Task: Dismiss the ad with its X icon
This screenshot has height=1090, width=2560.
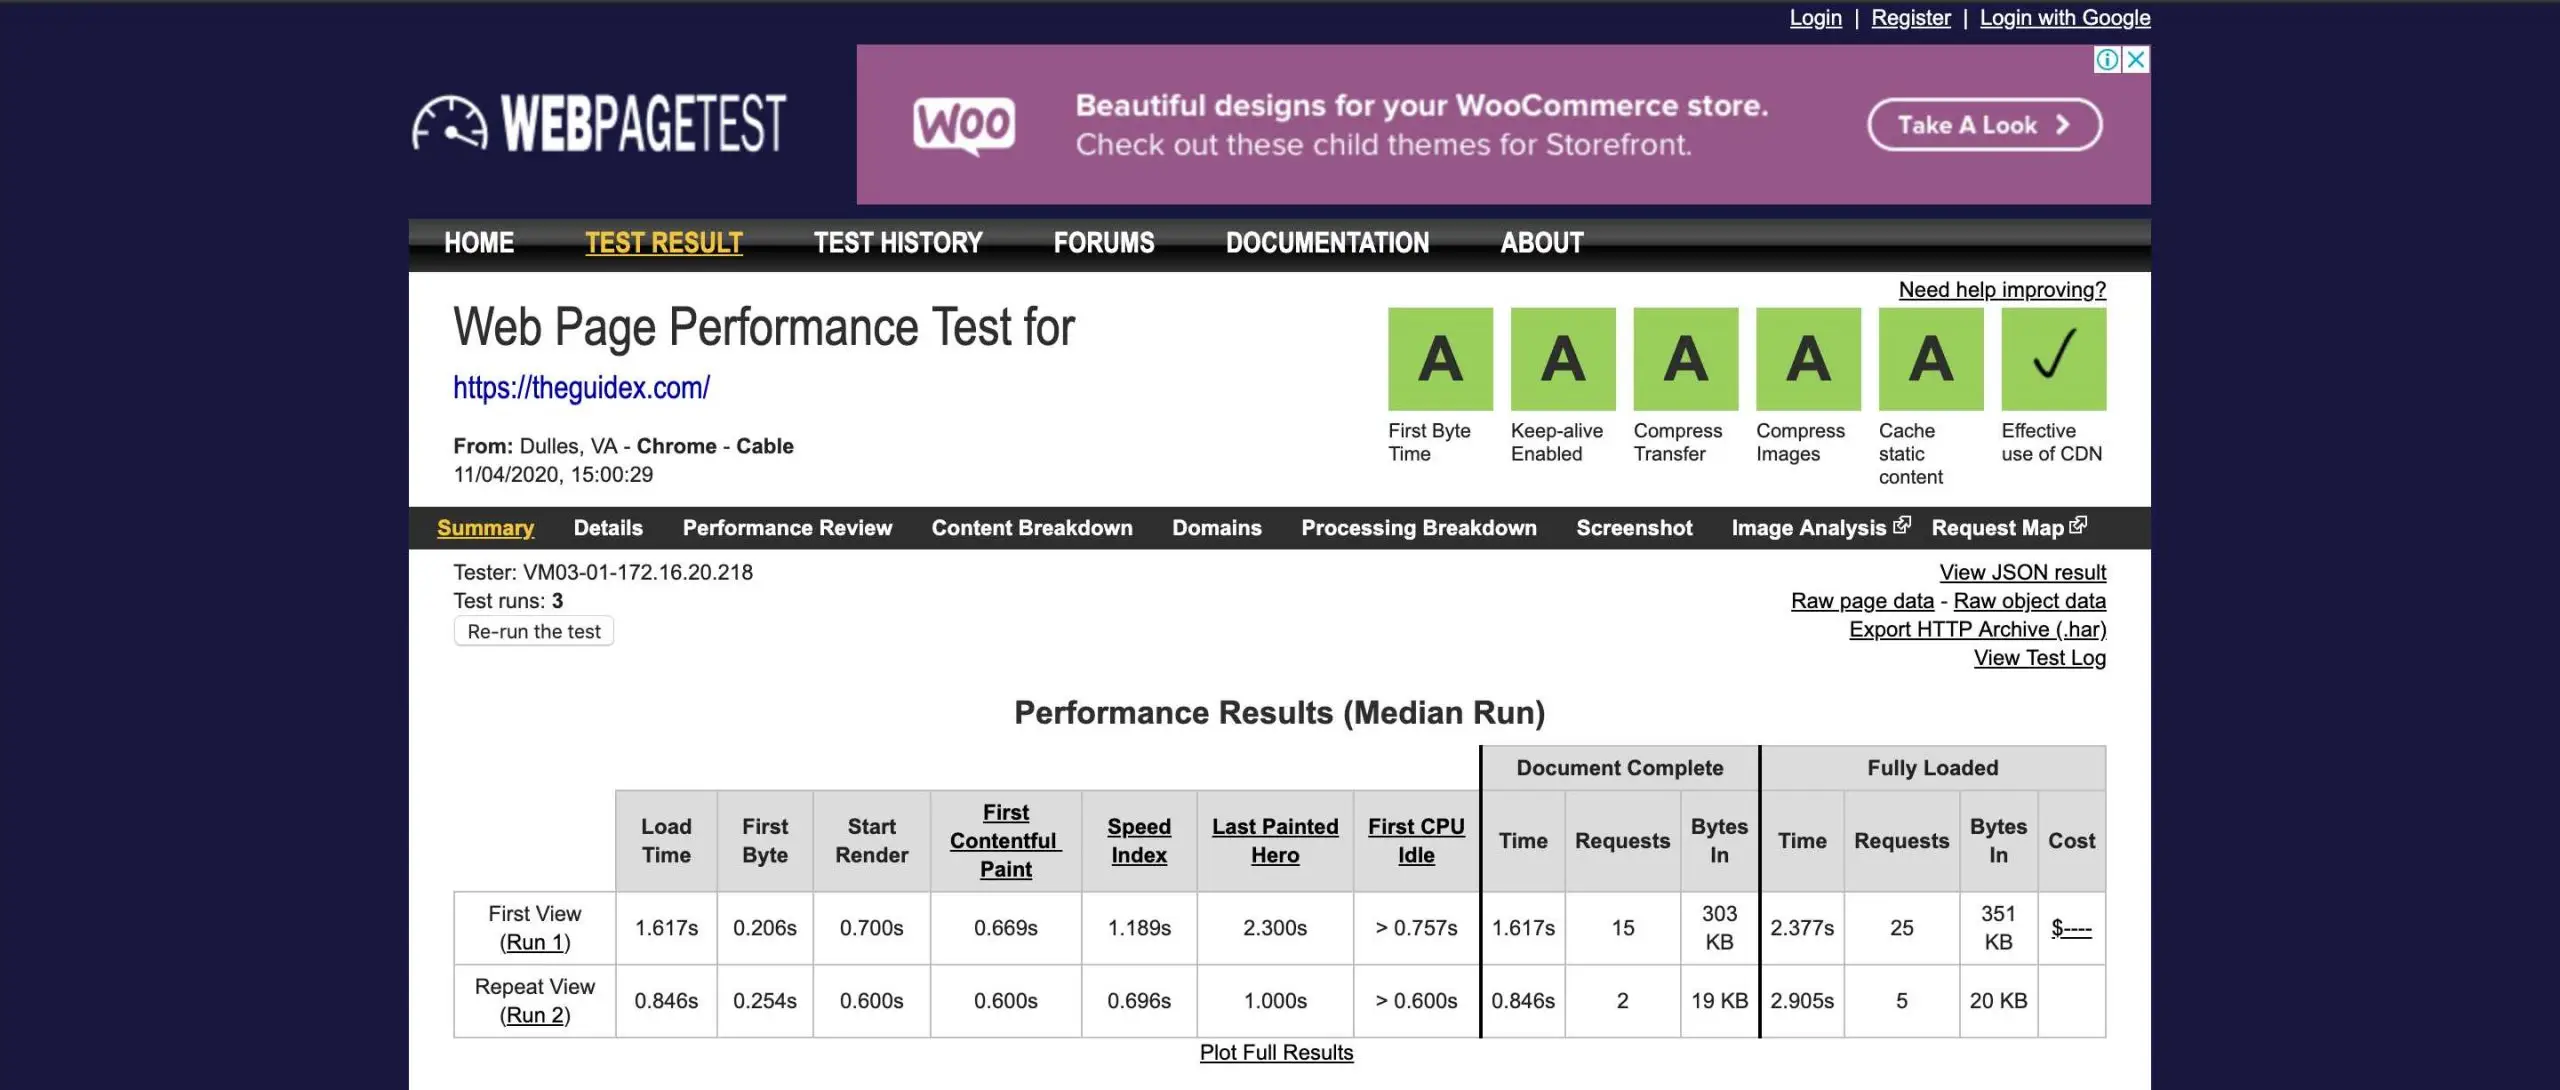Action: pos(2136,60)
